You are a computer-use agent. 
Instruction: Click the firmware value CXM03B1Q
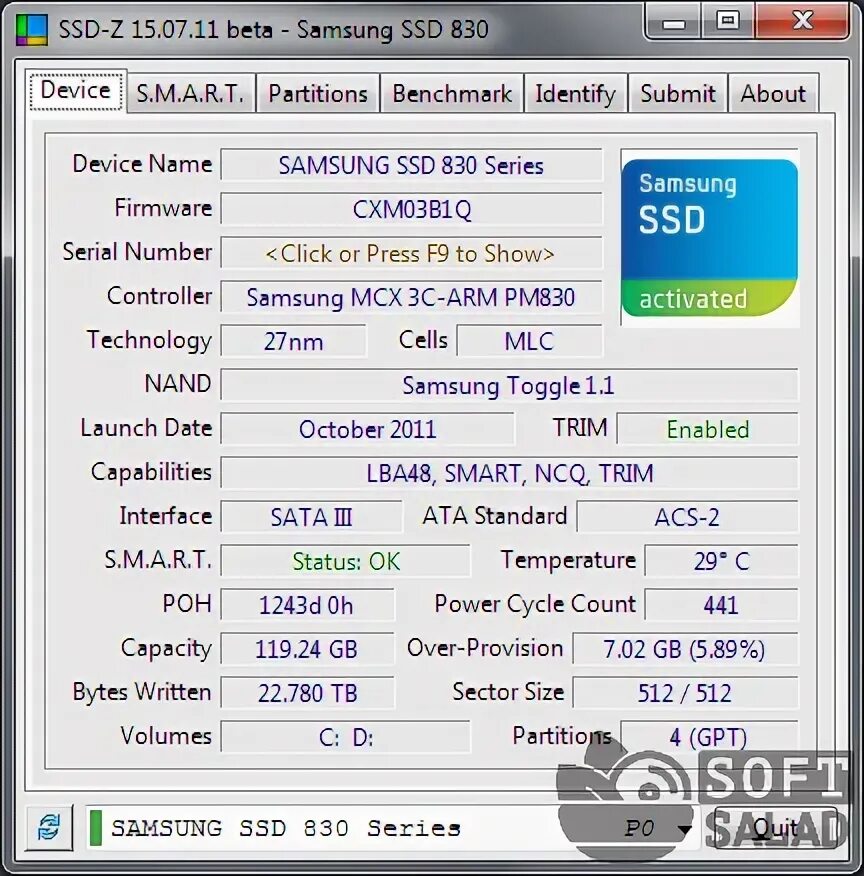click(x=411, y=210)
